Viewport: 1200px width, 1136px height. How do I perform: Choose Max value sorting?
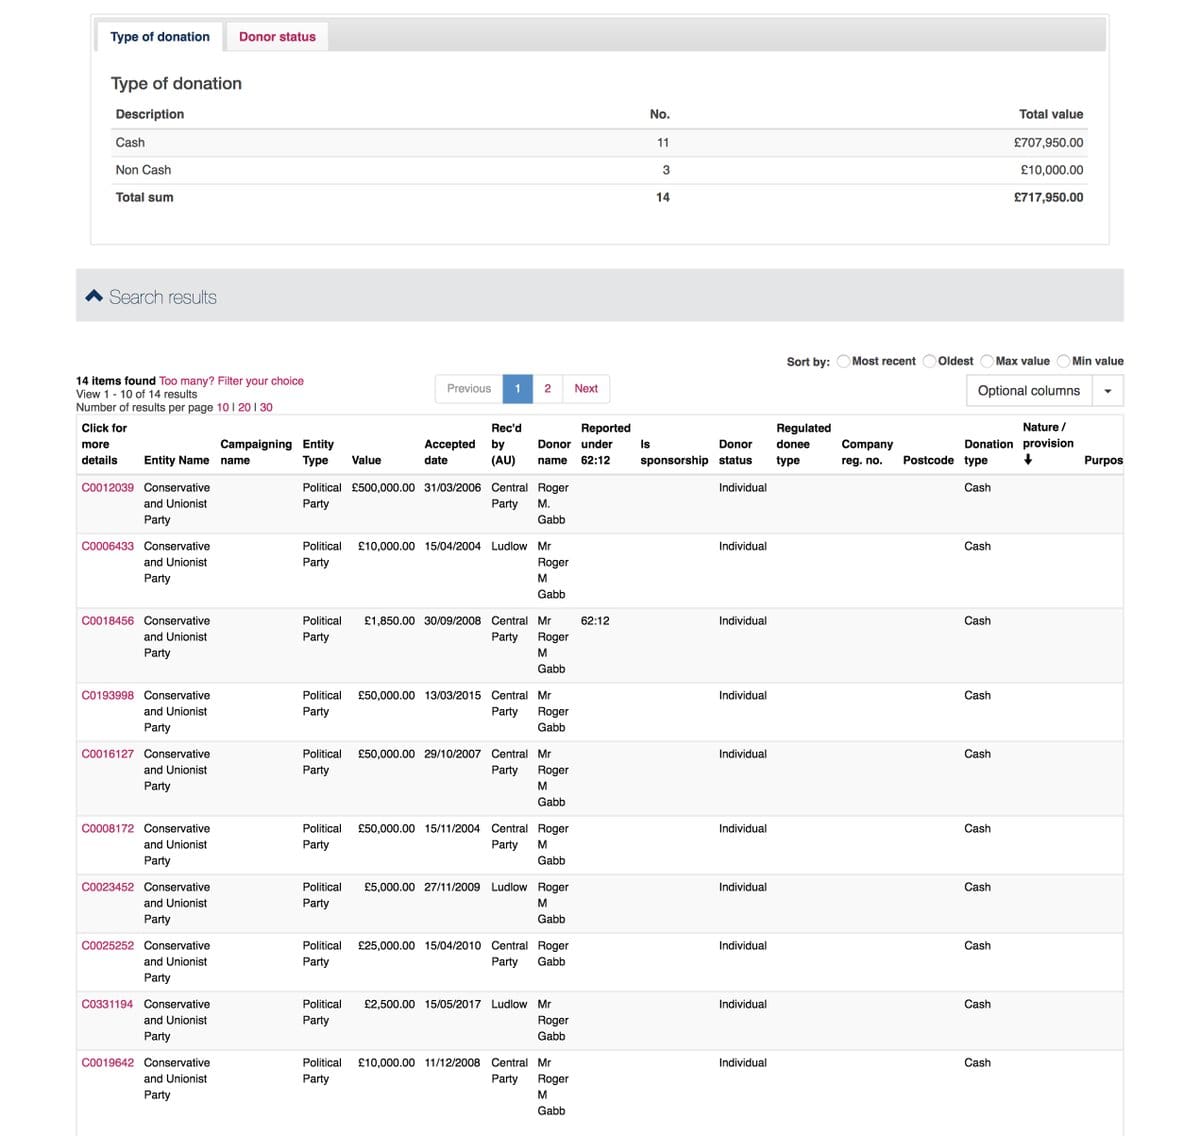[x=987, y=361]
